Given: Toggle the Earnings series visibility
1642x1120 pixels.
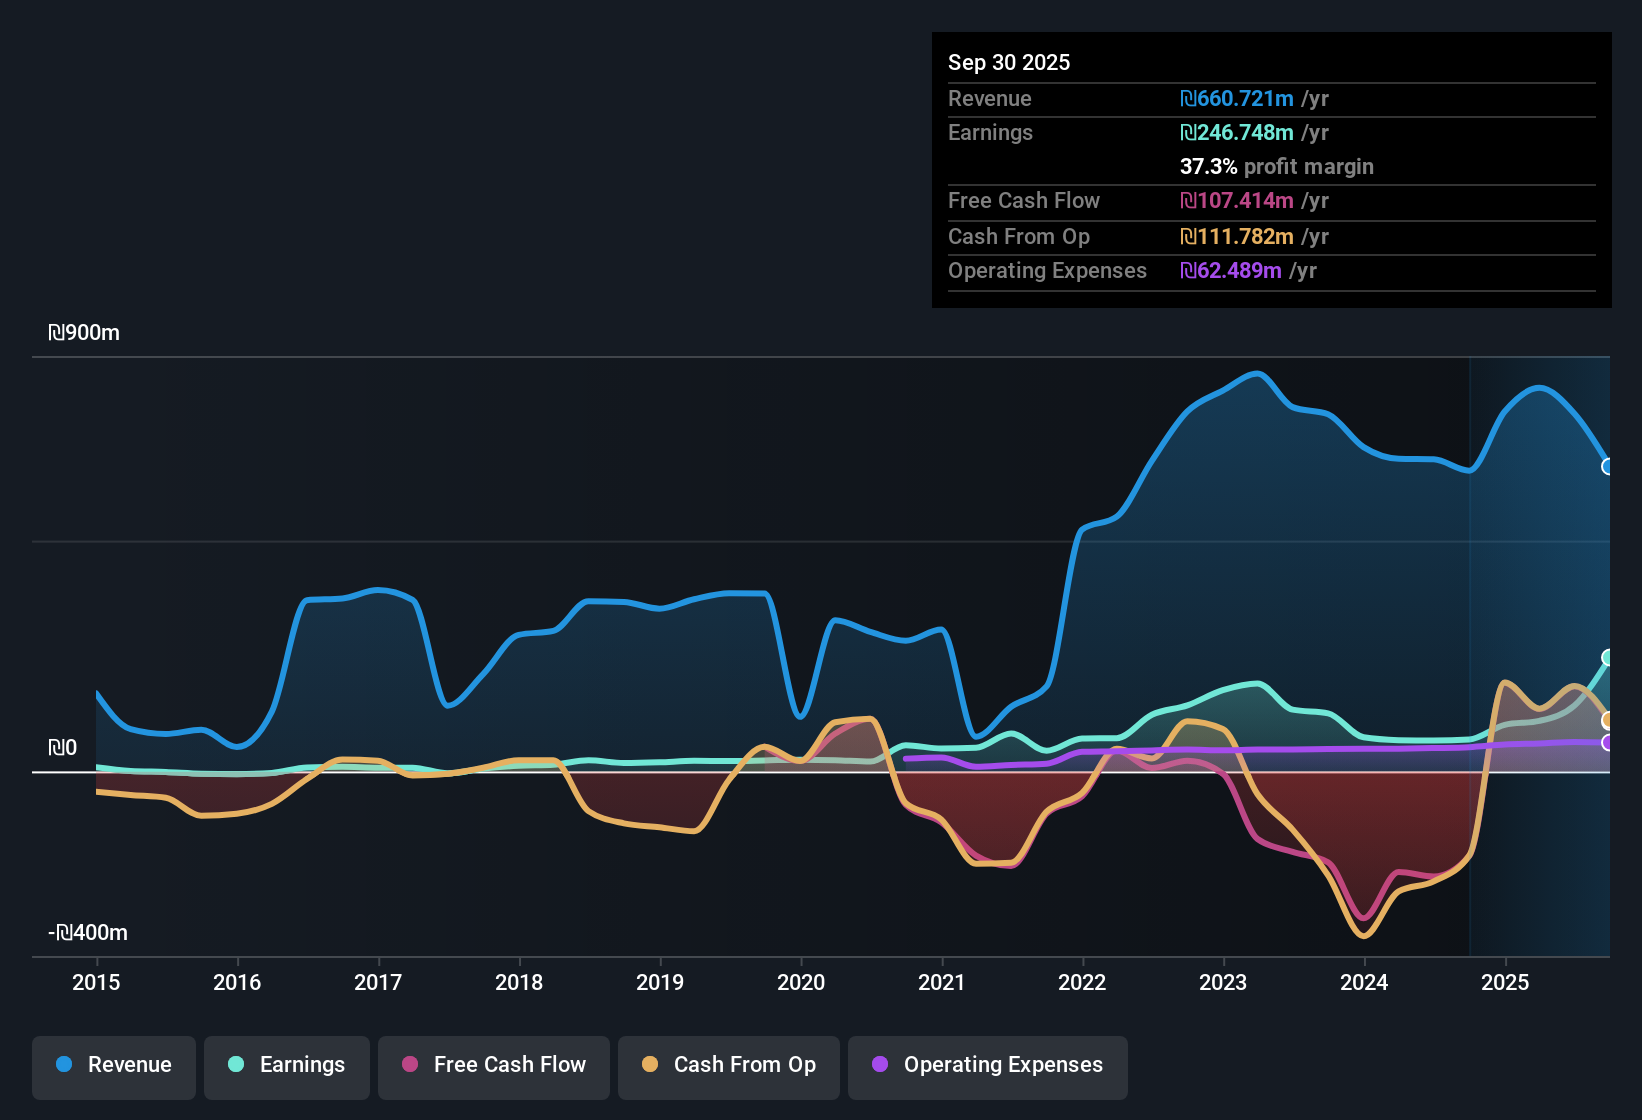Looking at the screenshot, I should pos(286,1065).
